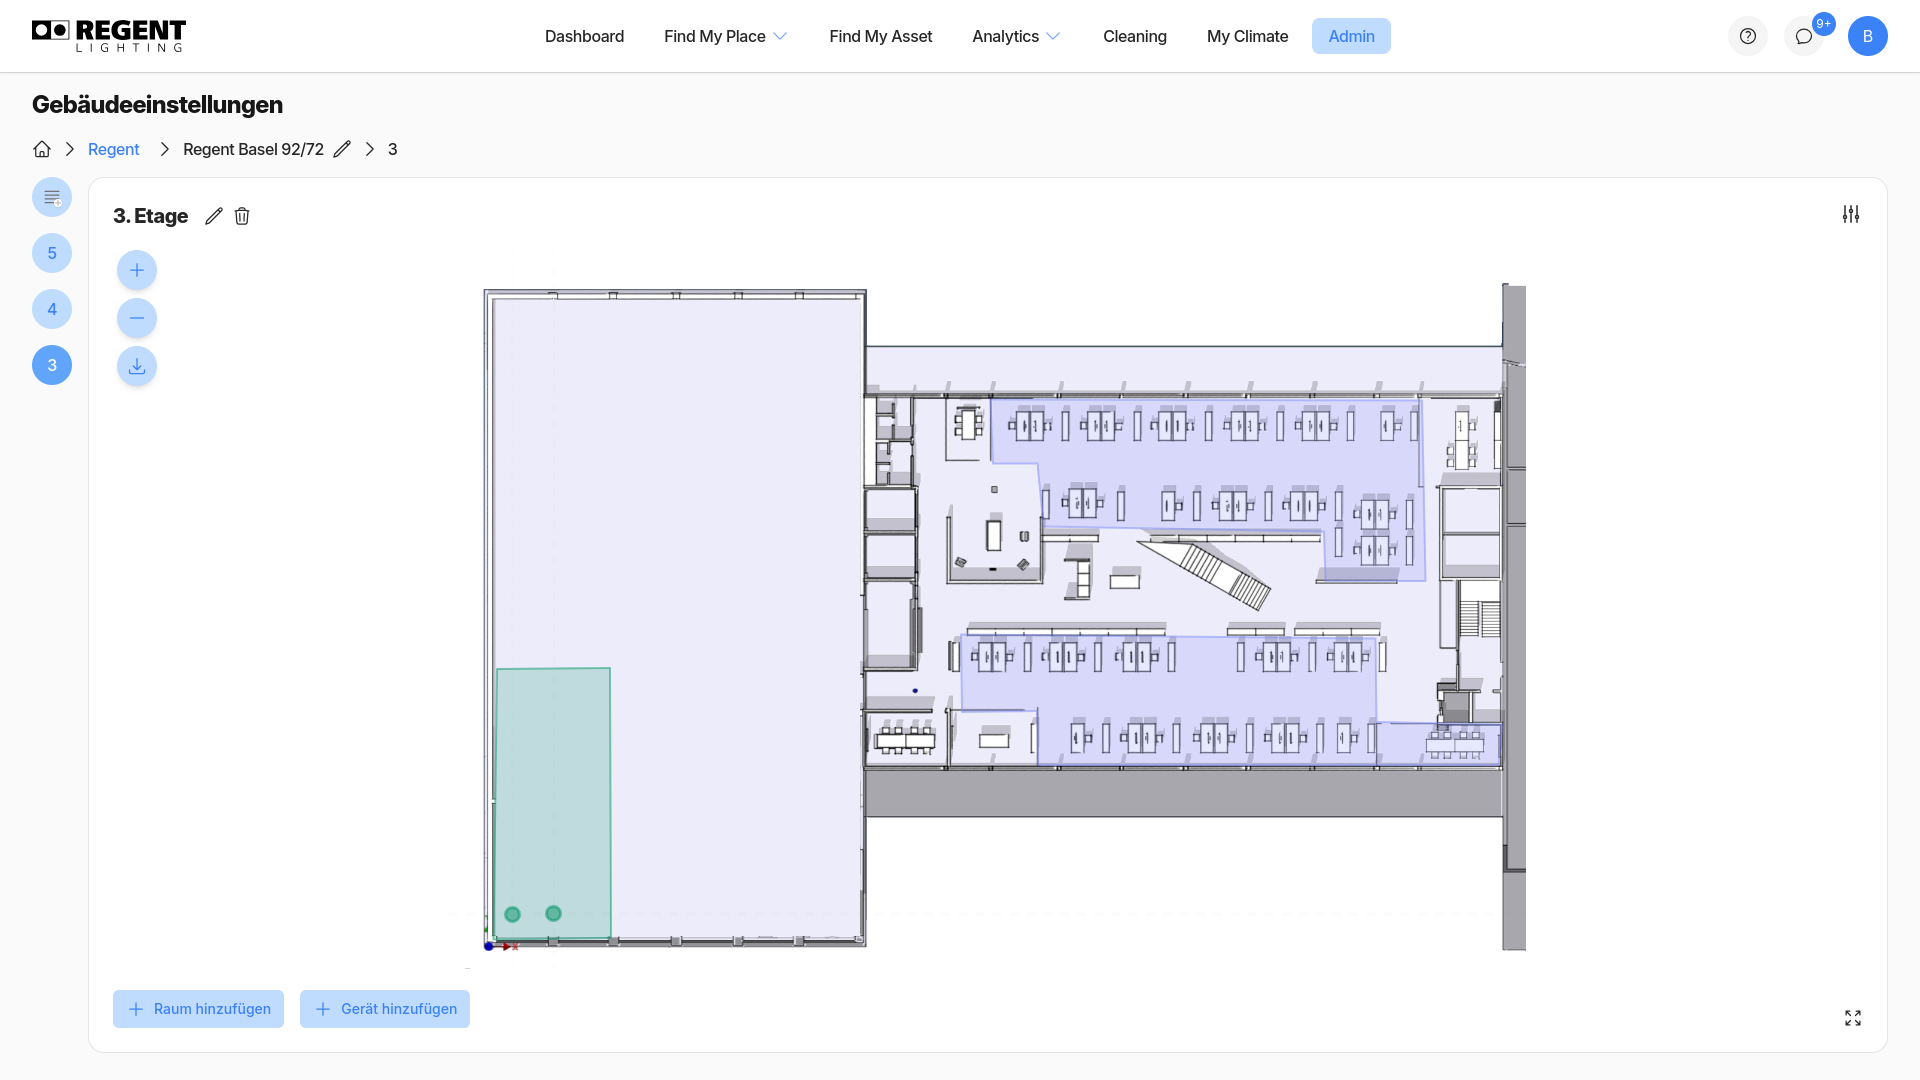Open the Cleaning tab
The image size is (1920, 1080).
click(x=1135, y=36)
